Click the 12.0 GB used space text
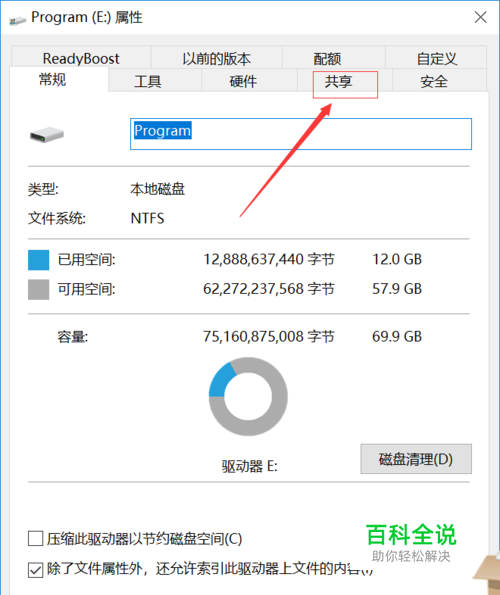500x595 pixels. coord(397,260)
